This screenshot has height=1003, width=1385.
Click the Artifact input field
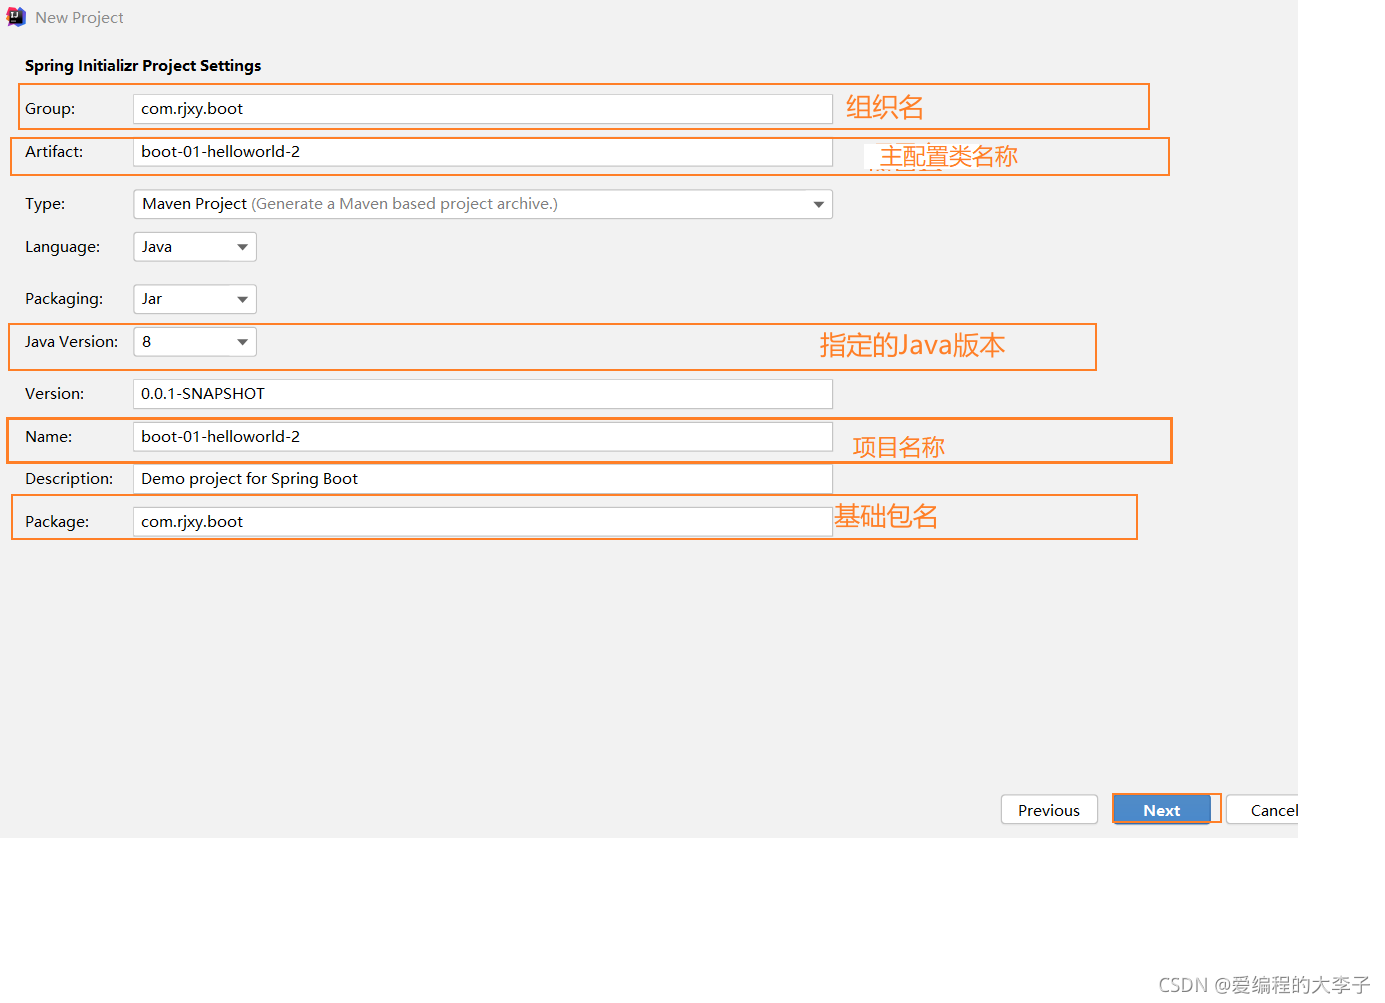coord(483,152)
